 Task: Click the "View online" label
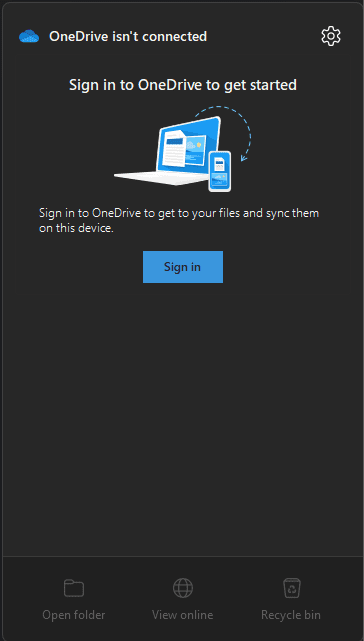182,615
